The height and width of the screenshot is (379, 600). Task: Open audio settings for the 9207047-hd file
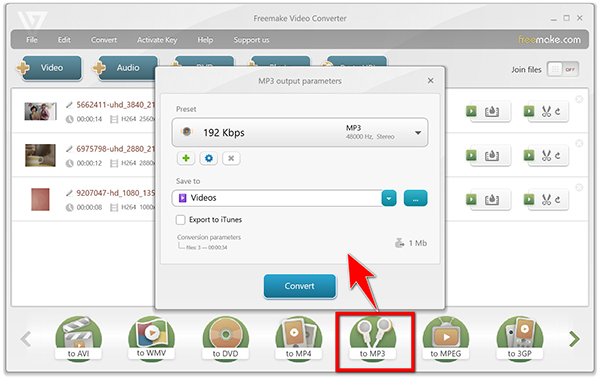(488, 199)
